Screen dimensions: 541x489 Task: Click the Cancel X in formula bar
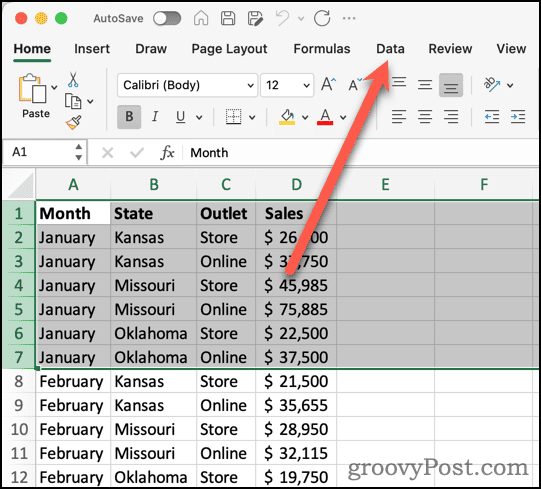[x=108, y=153]
